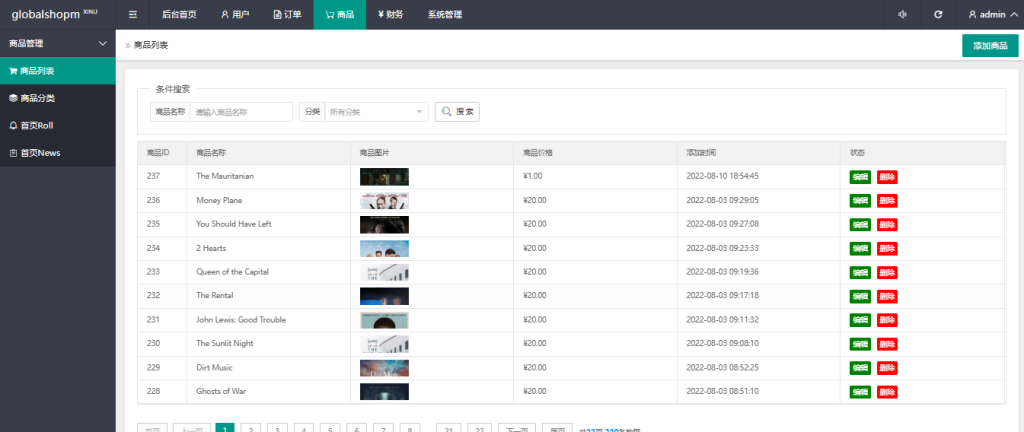1024x432 pixels.
Task: Click green edit button for The Mauritanian
Action: (860, 177)
